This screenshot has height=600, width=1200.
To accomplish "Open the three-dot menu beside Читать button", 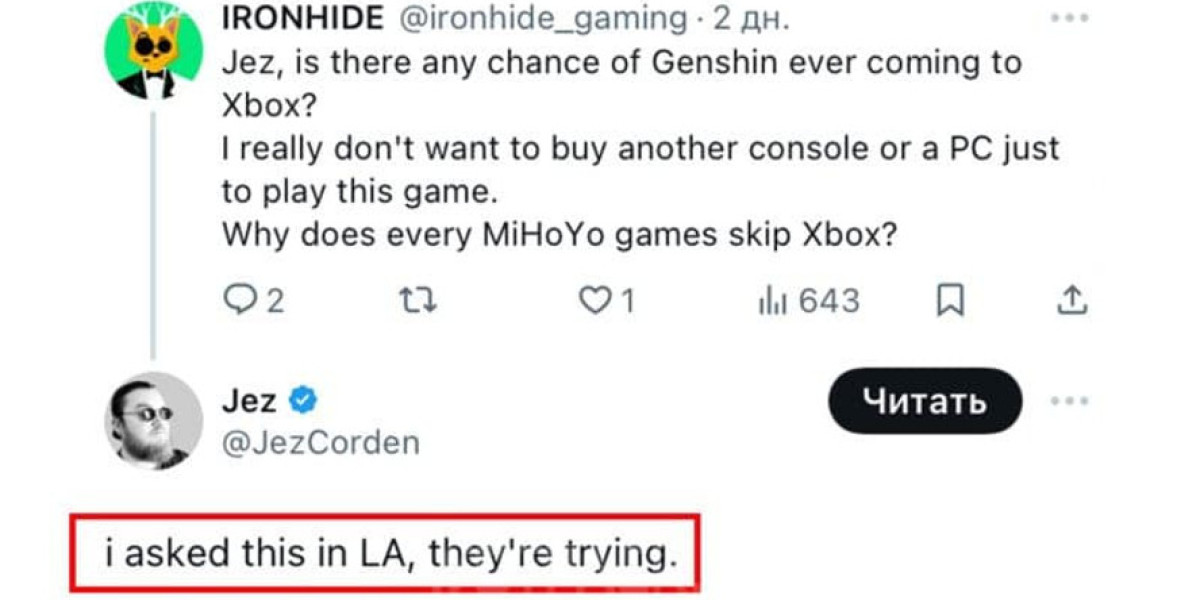I will (1070, 400).
